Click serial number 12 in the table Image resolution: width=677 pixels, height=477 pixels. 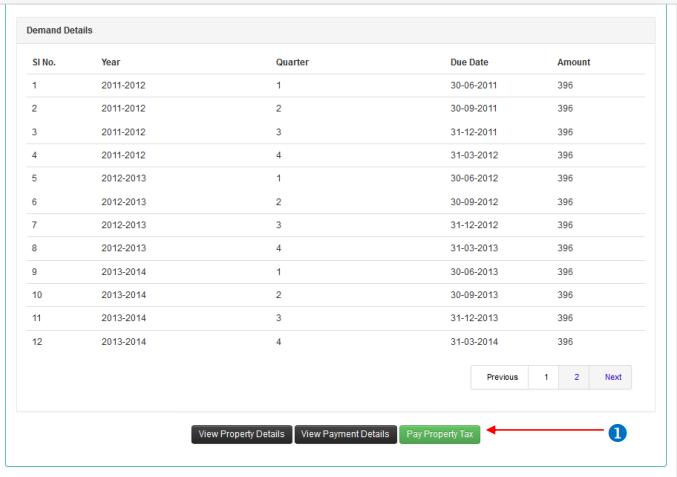[37, 341]
